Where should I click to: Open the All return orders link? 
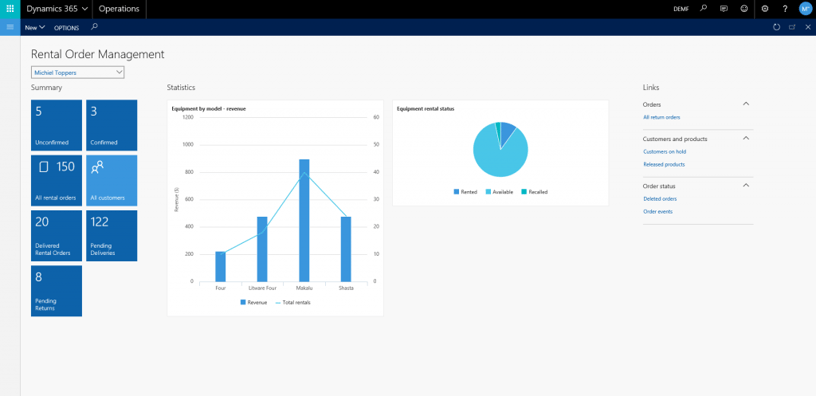(661, 118)
